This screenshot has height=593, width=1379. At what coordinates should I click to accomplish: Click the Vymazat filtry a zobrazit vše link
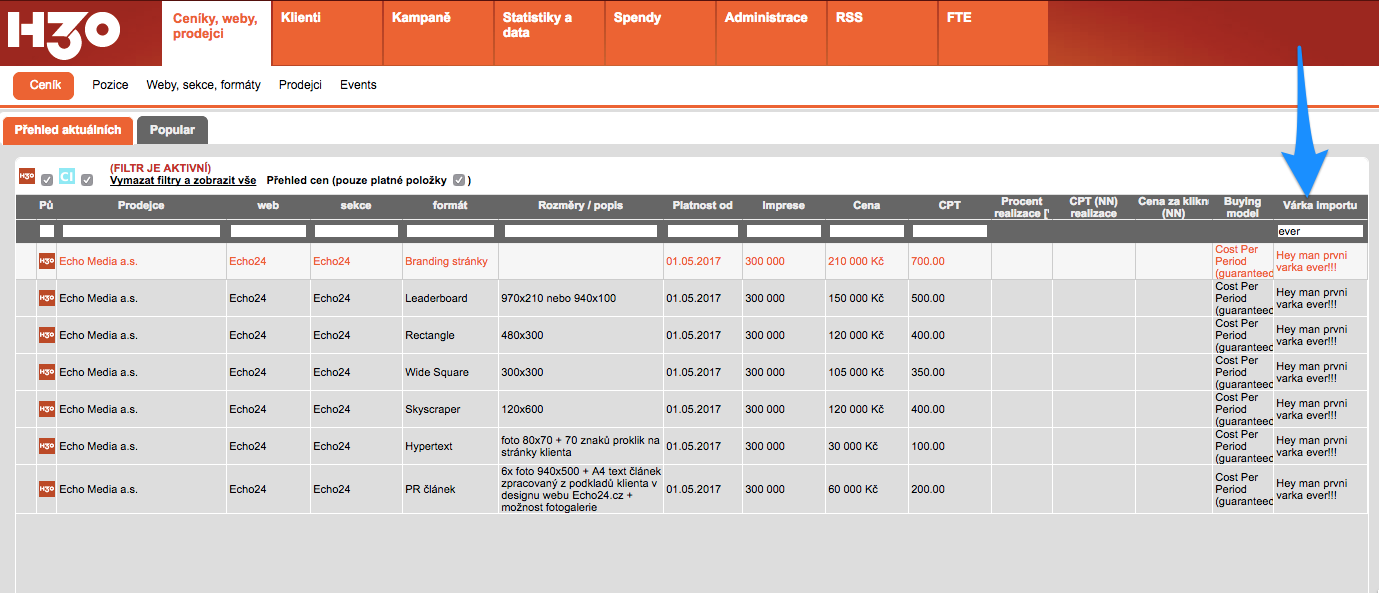click(x=182, y=180)
